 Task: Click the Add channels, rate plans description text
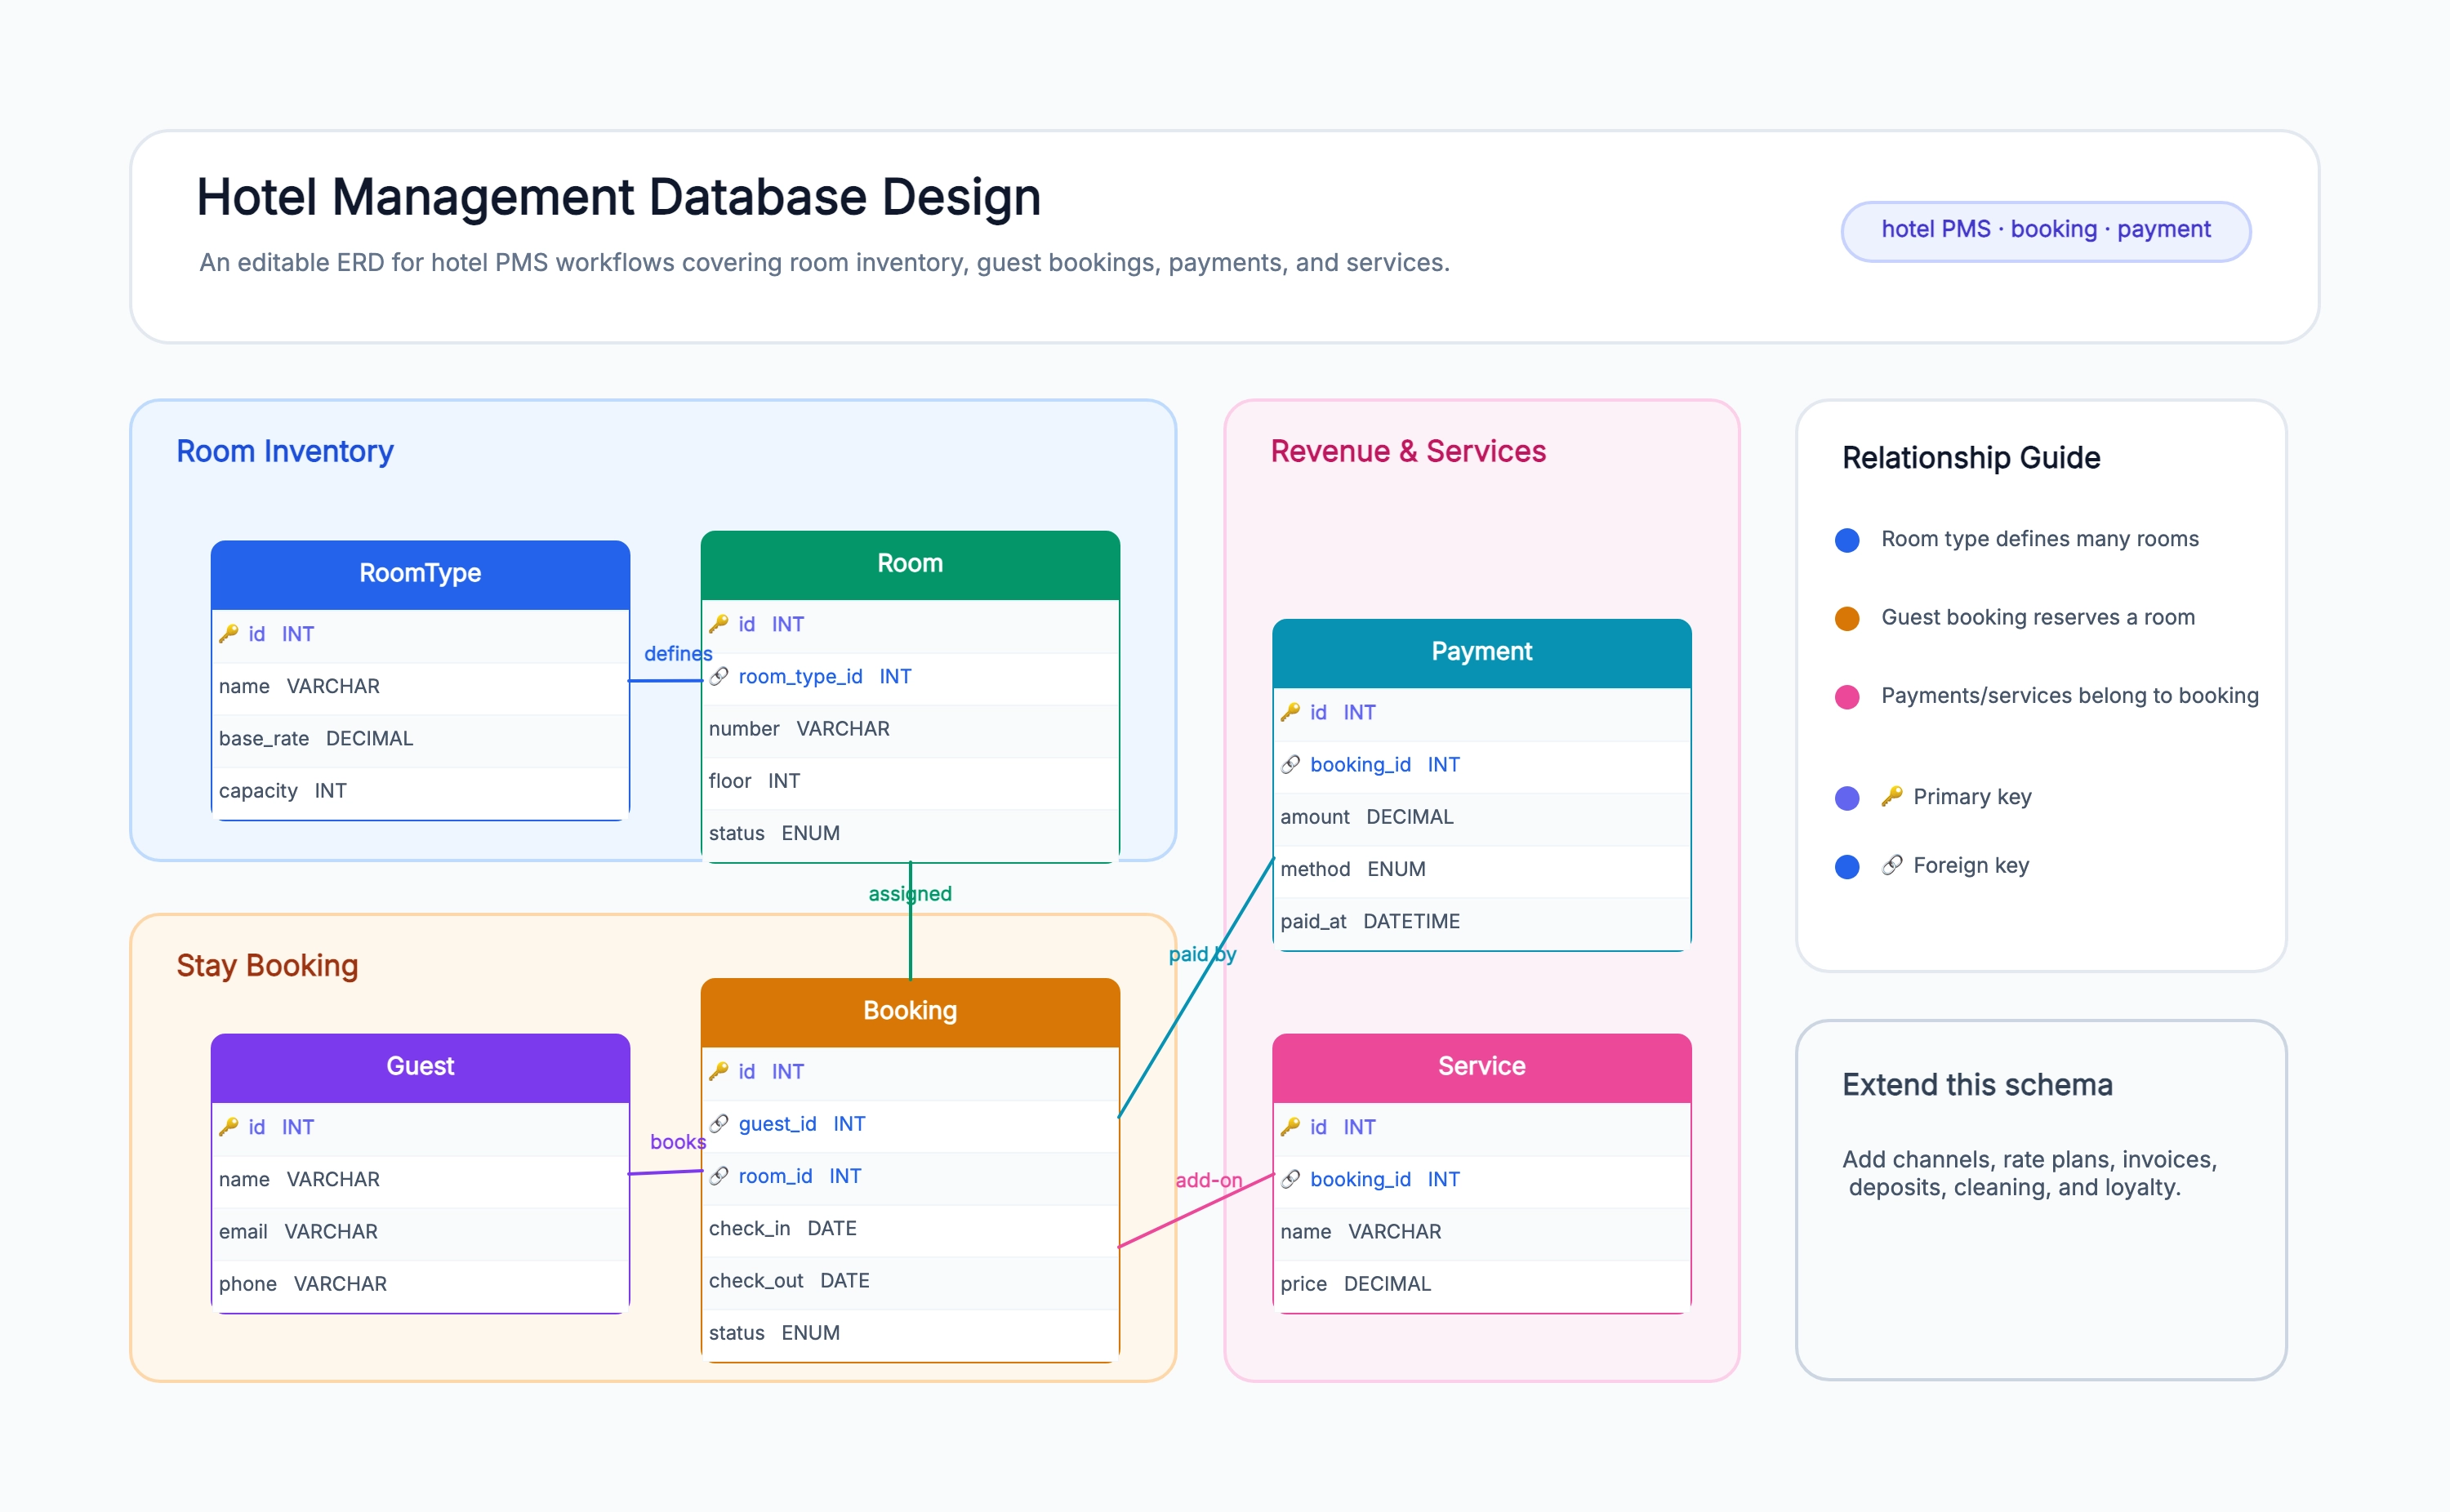[x=2030, y=1173]
